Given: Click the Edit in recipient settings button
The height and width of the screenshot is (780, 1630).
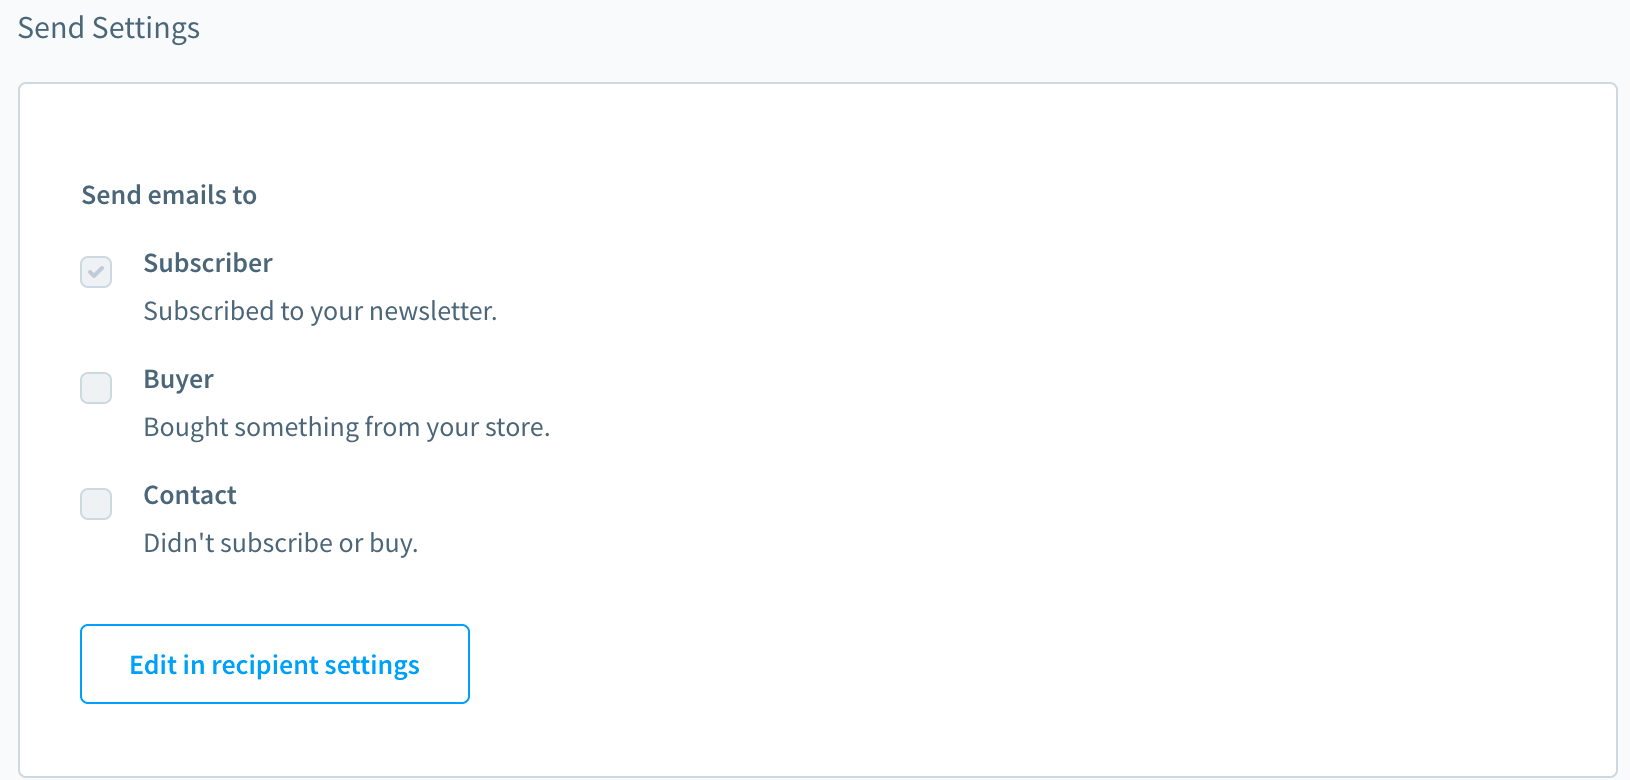Looking at the screenshot, I should click(274, 664).
